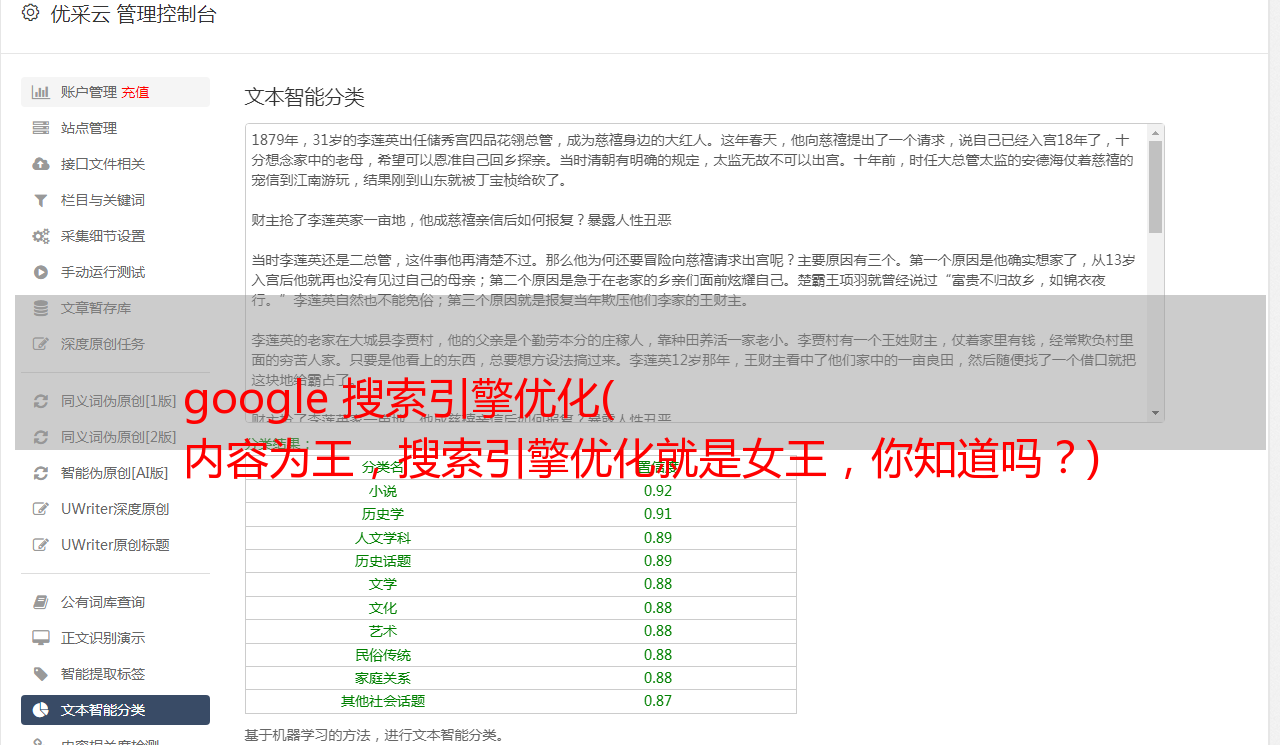The height and width of the screenshot is (745, 1280).
Task: Click the text area scroll up arrow
Action: [1155, 132]
